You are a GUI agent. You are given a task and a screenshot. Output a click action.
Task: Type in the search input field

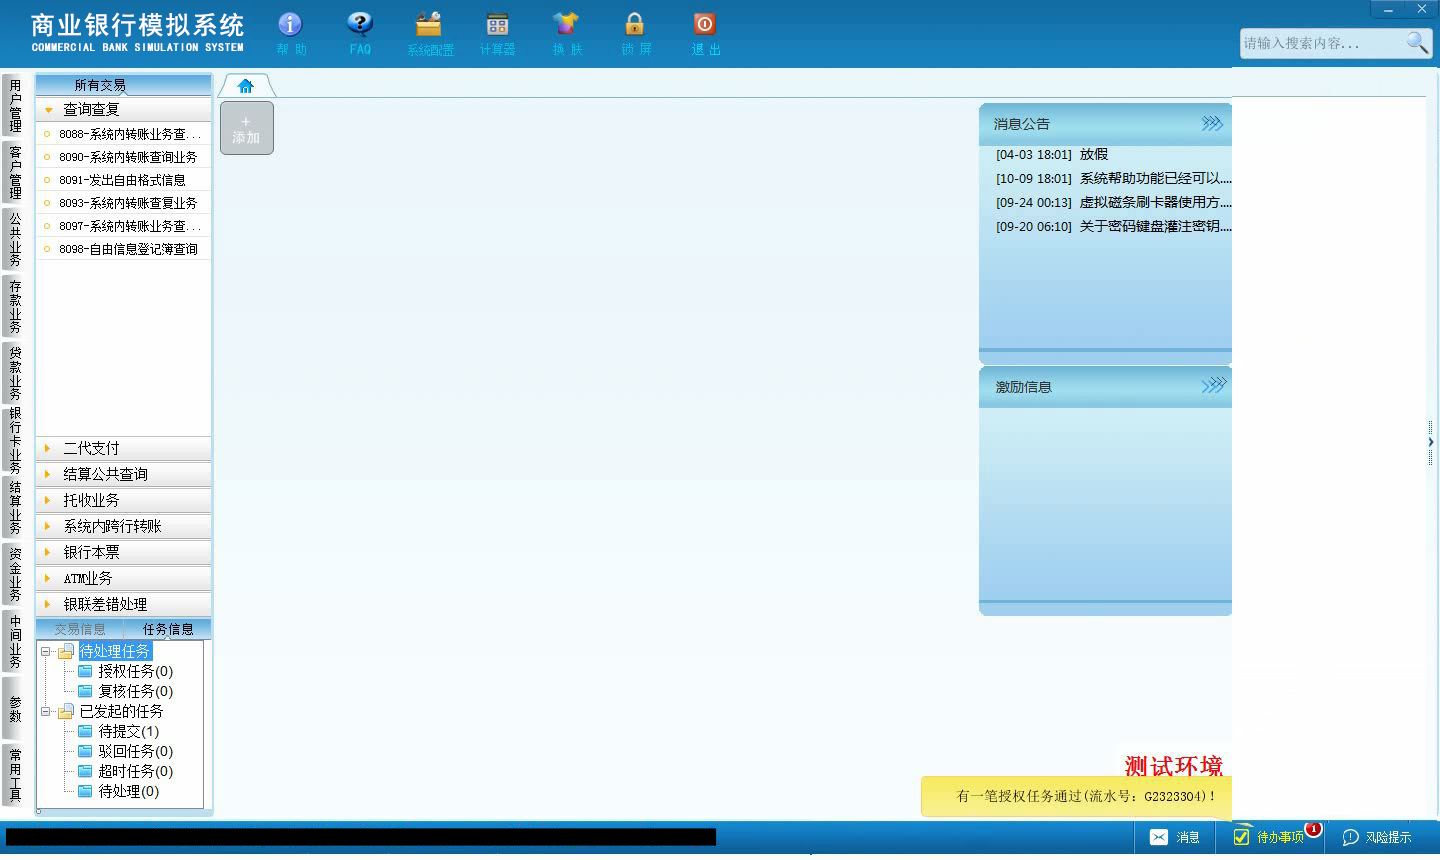pos(1320,43)
